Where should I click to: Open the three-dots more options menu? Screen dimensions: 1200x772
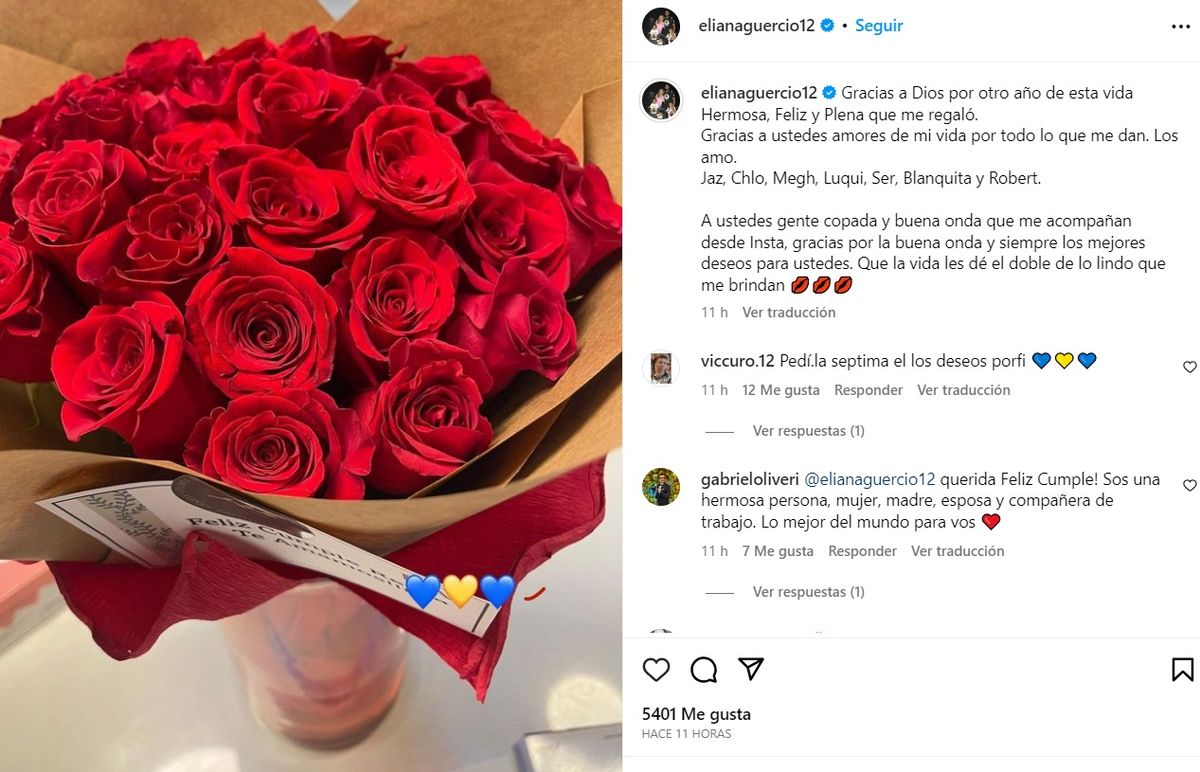(1181, 27)
